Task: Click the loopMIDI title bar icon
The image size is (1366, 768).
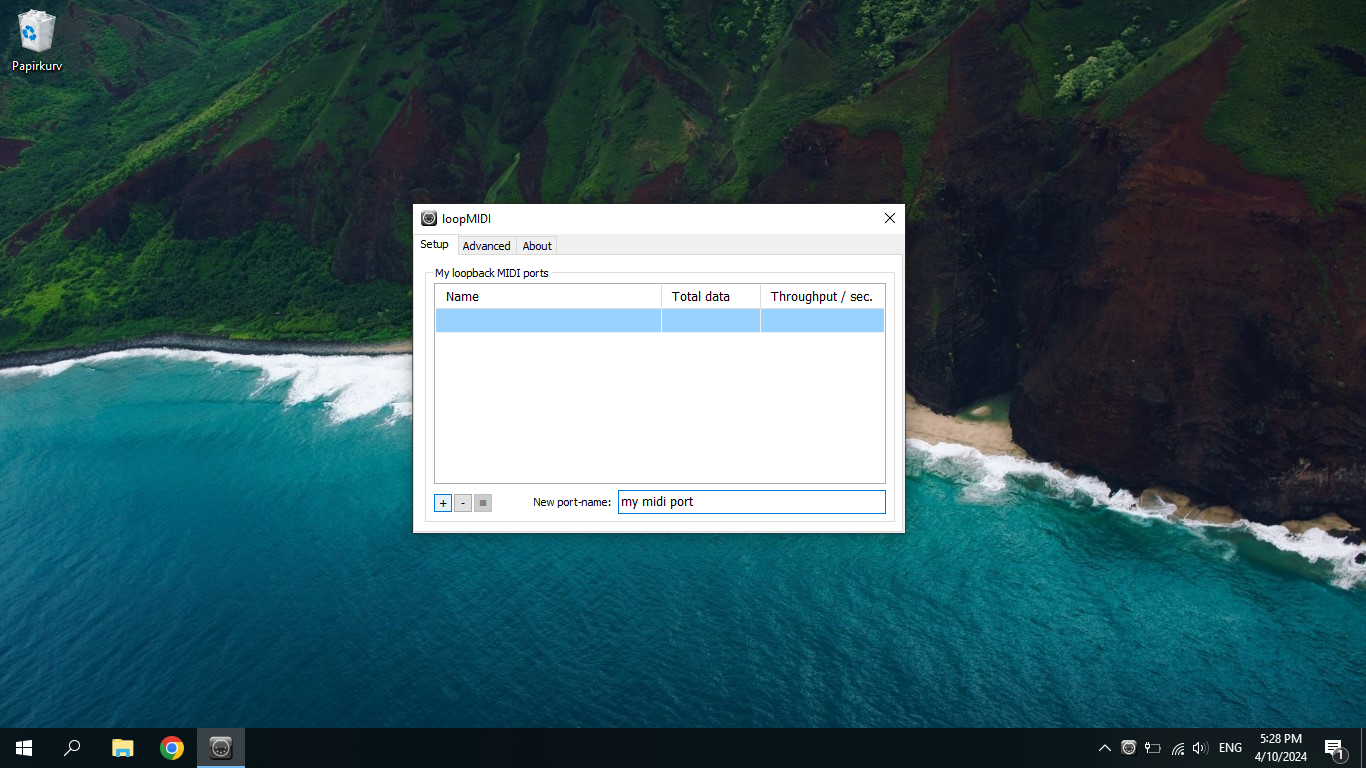Action: pos(429,219)
